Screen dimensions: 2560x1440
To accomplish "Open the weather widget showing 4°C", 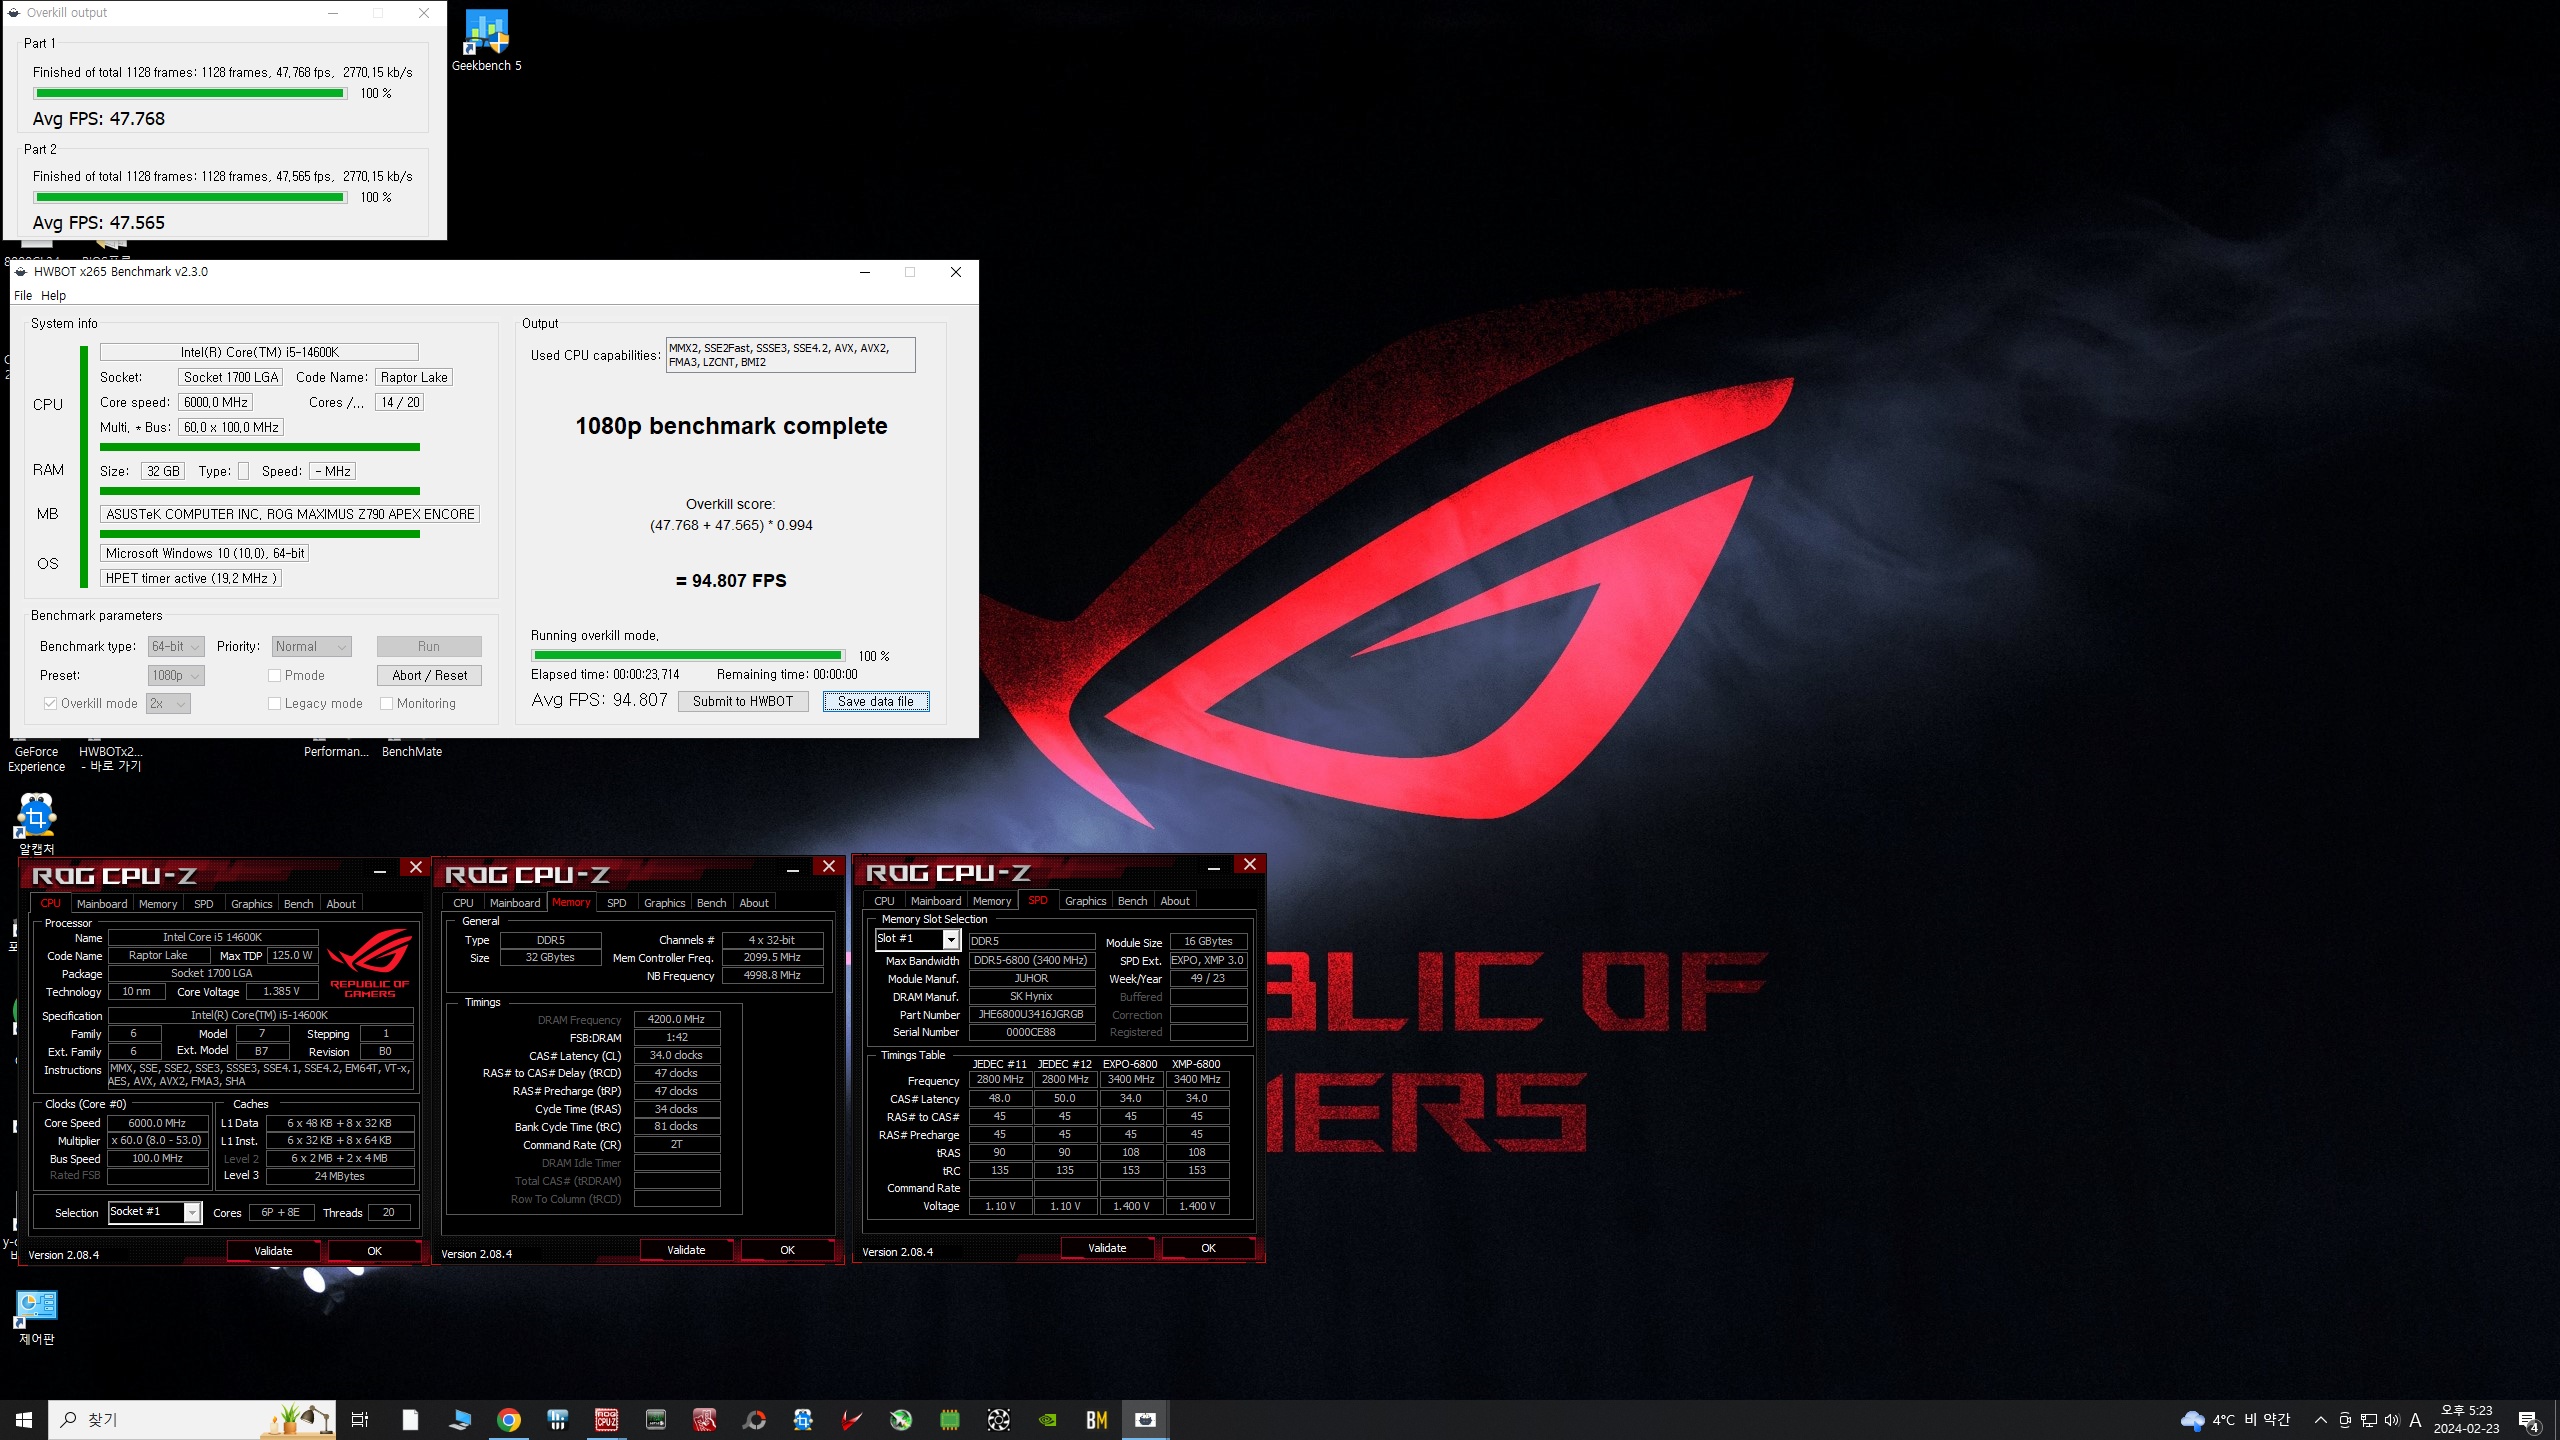I will click(x=2236, y=1420).
